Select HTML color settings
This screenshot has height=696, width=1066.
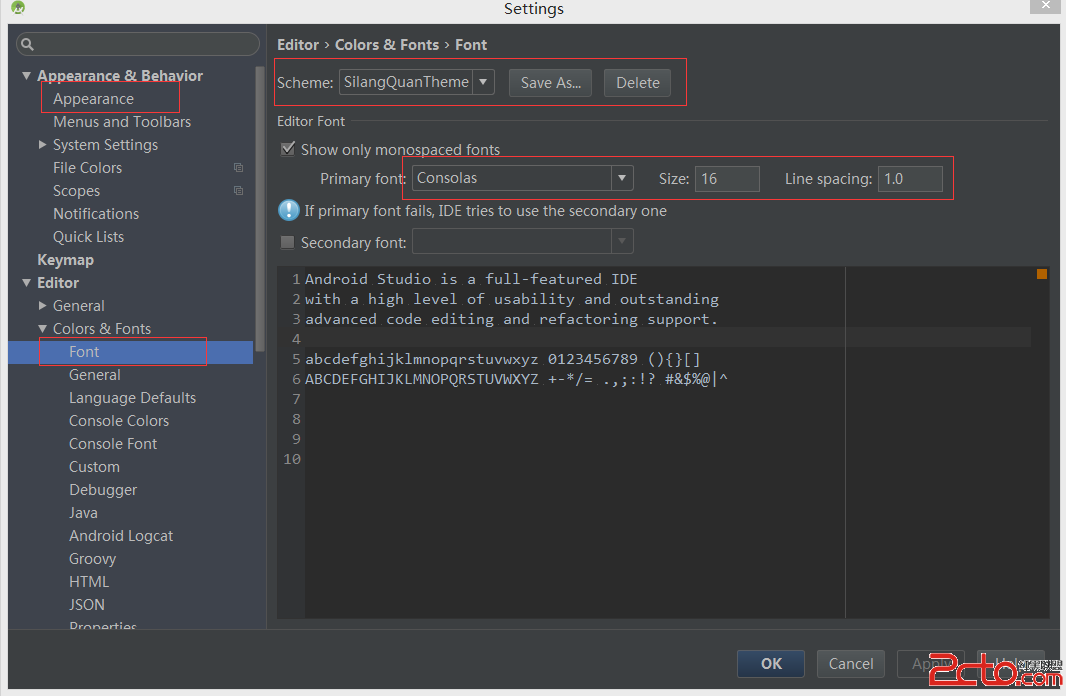[88, 582]
